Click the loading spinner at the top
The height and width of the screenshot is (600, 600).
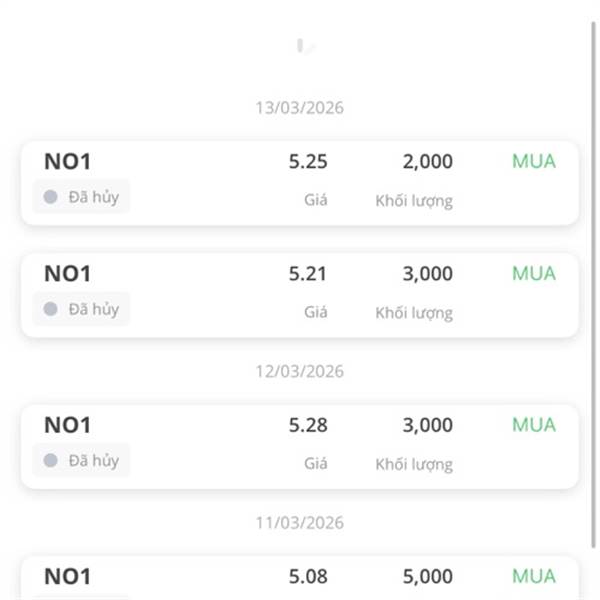[x=306, y=46]
